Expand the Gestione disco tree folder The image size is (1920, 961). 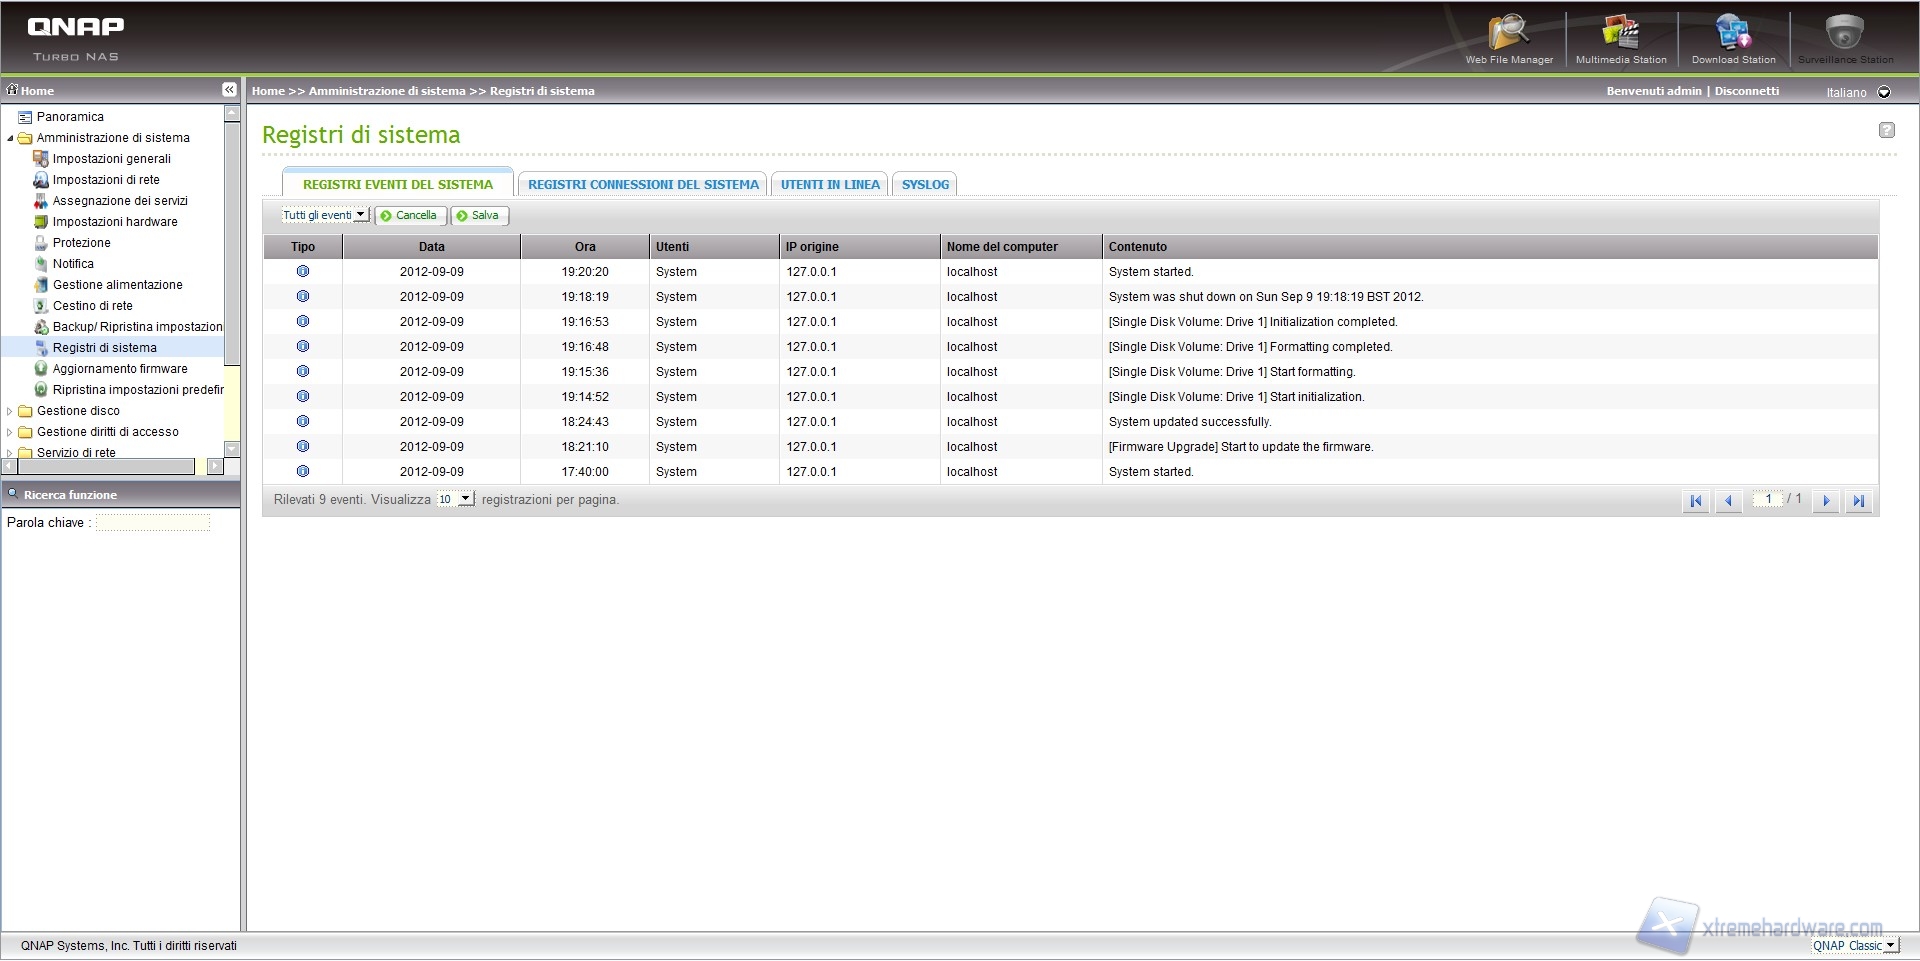(10, 411)
